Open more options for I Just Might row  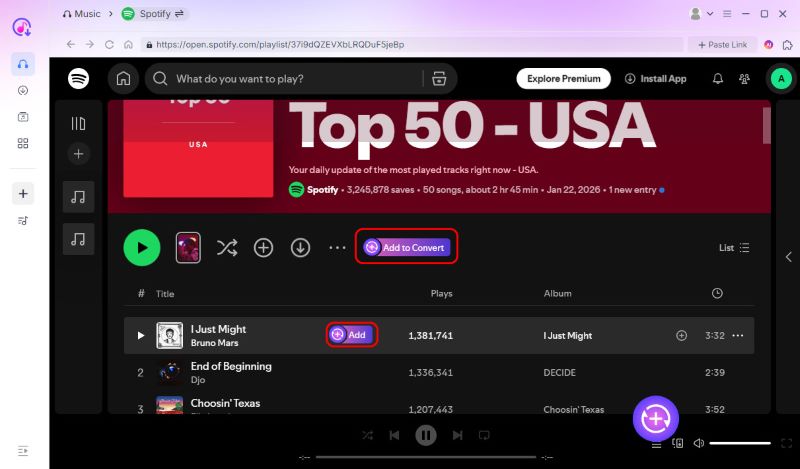[x=738, y=335]
